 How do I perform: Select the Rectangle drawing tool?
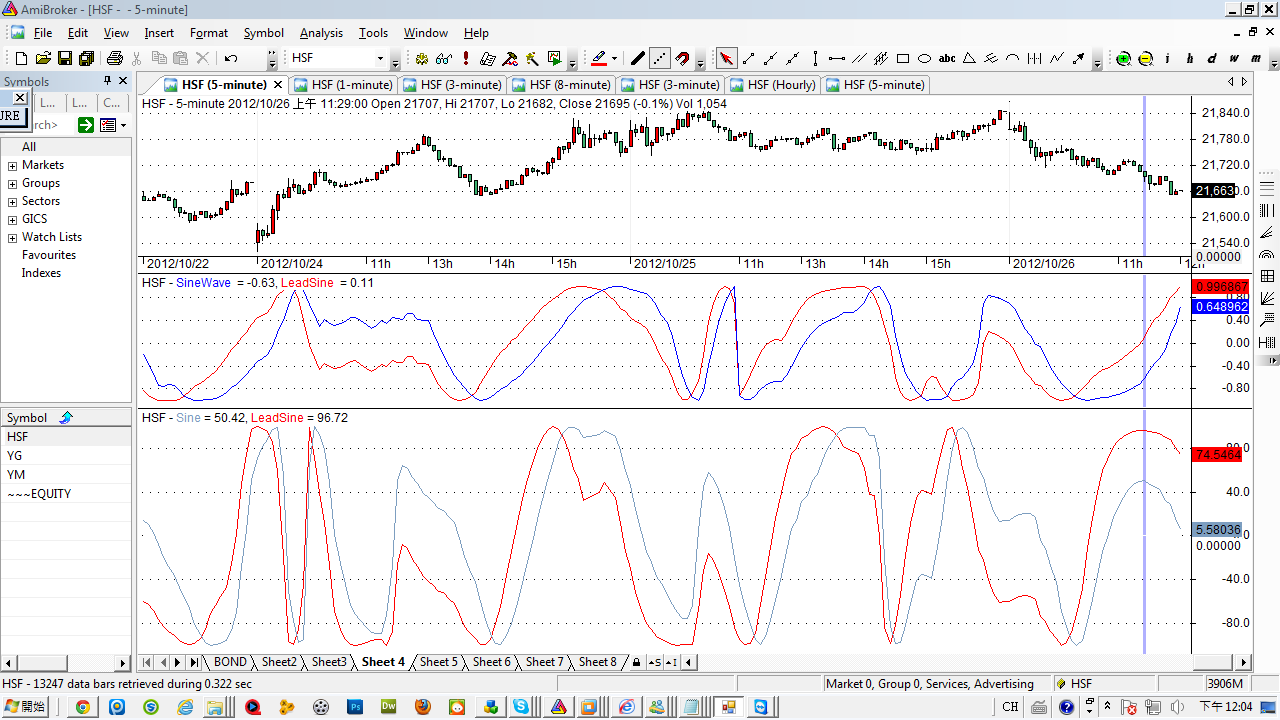coord(903,59)
